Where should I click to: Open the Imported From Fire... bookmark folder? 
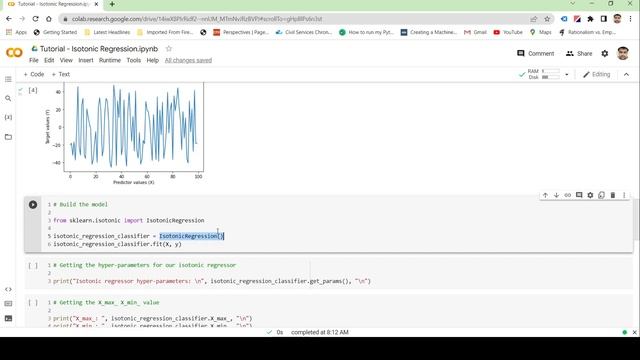pos(165,32)
